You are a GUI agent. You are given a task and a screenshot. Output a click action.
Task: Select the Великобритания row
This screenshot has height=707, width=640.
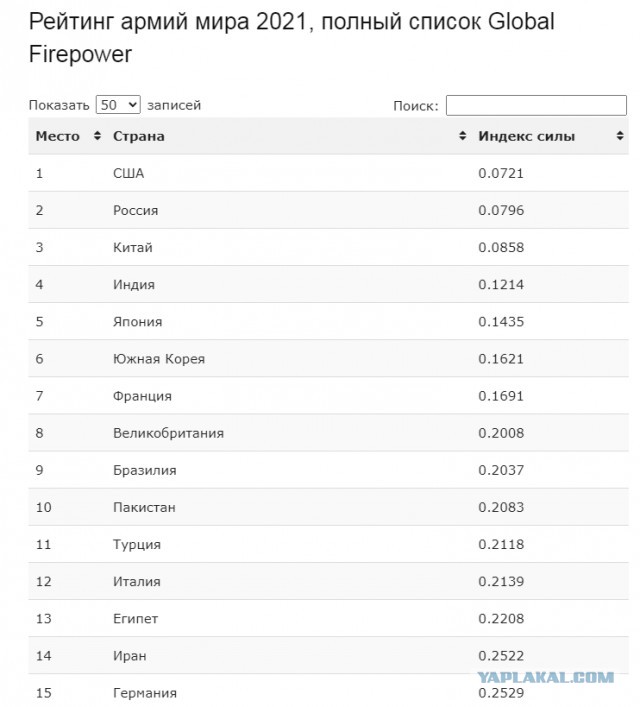[328, 433]
